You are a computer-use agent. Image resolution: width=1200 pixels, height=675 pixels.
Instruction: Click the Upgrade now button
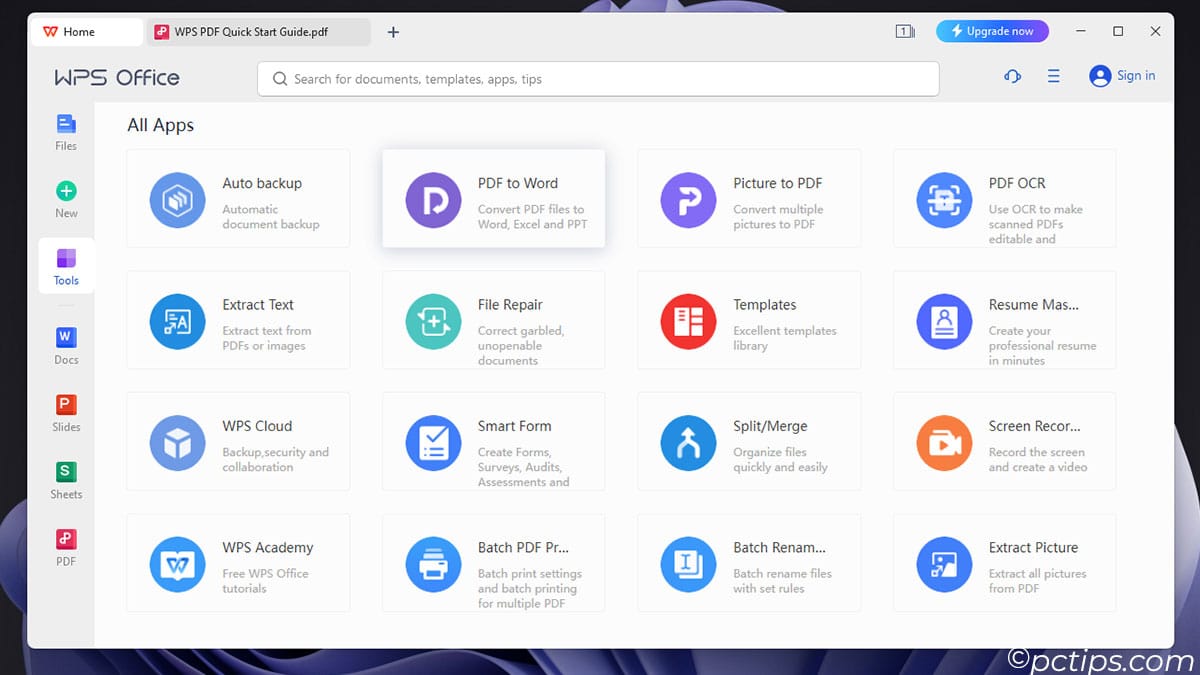click(x=992, y=31)
